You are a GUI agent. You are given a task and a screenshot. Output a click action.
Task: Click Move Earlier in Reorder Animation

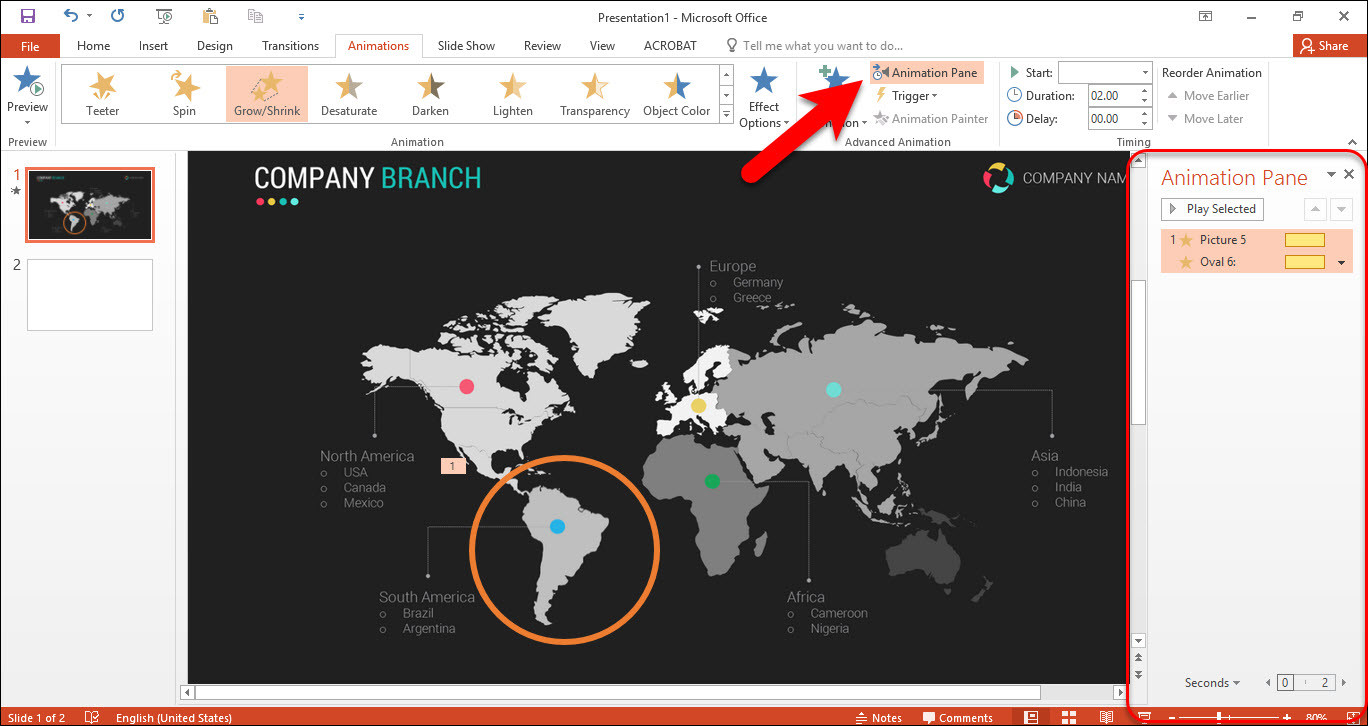(x=1210, y=95)
